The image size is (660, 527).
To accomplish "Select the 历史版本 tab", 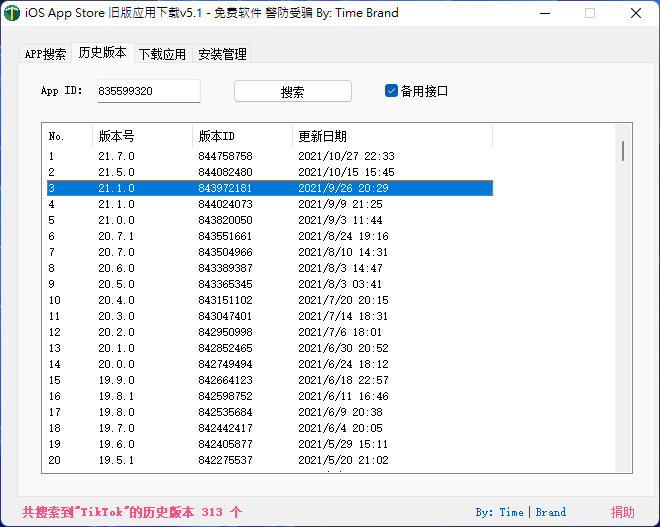I will coord(103,53).
